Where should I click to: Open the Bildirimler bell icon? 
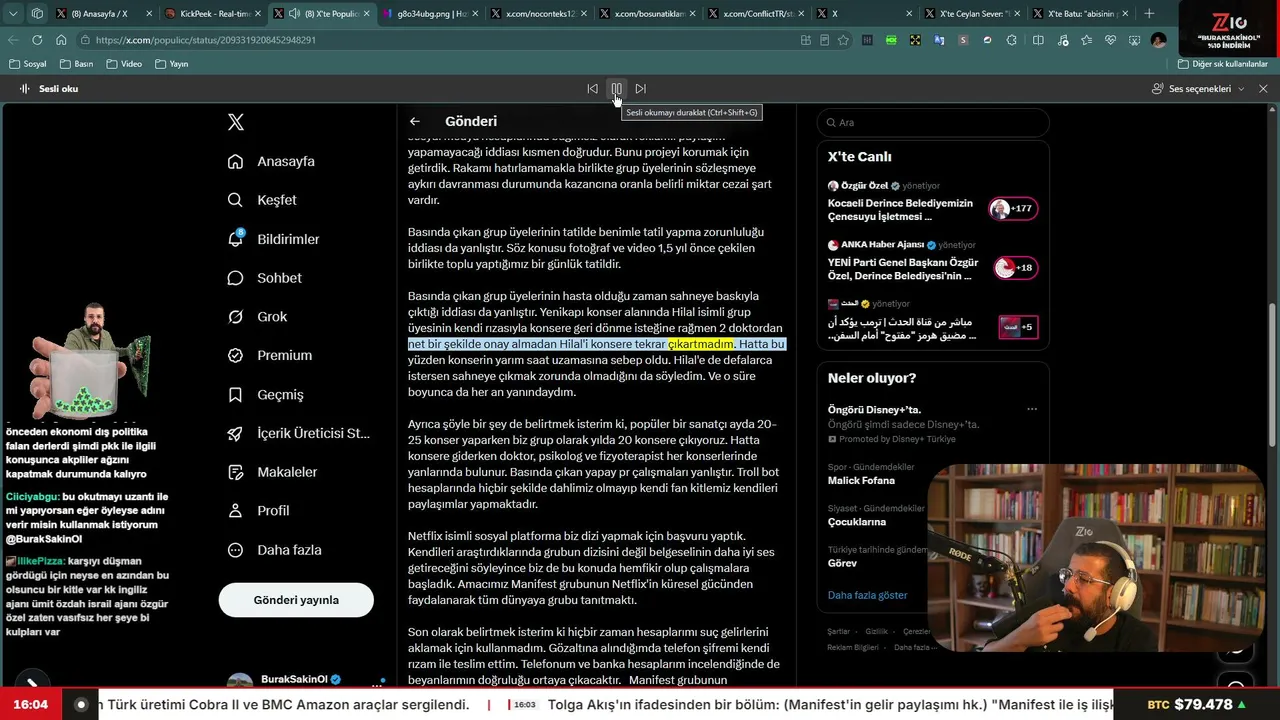click(235, 239)
